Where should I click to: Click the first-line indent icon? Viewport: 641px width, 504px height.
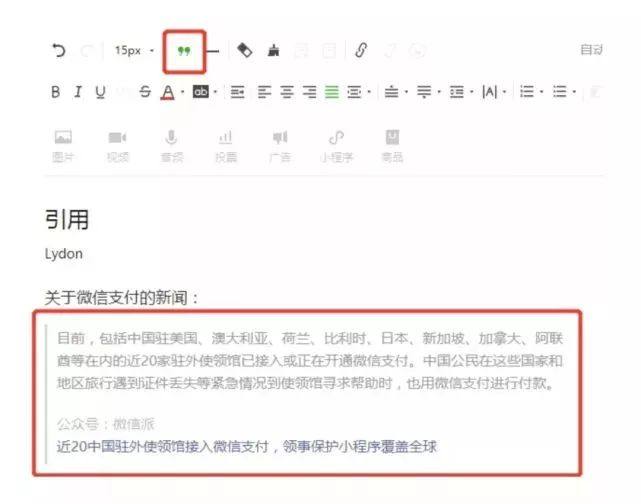pyautogui.click(x=237, y=92)
